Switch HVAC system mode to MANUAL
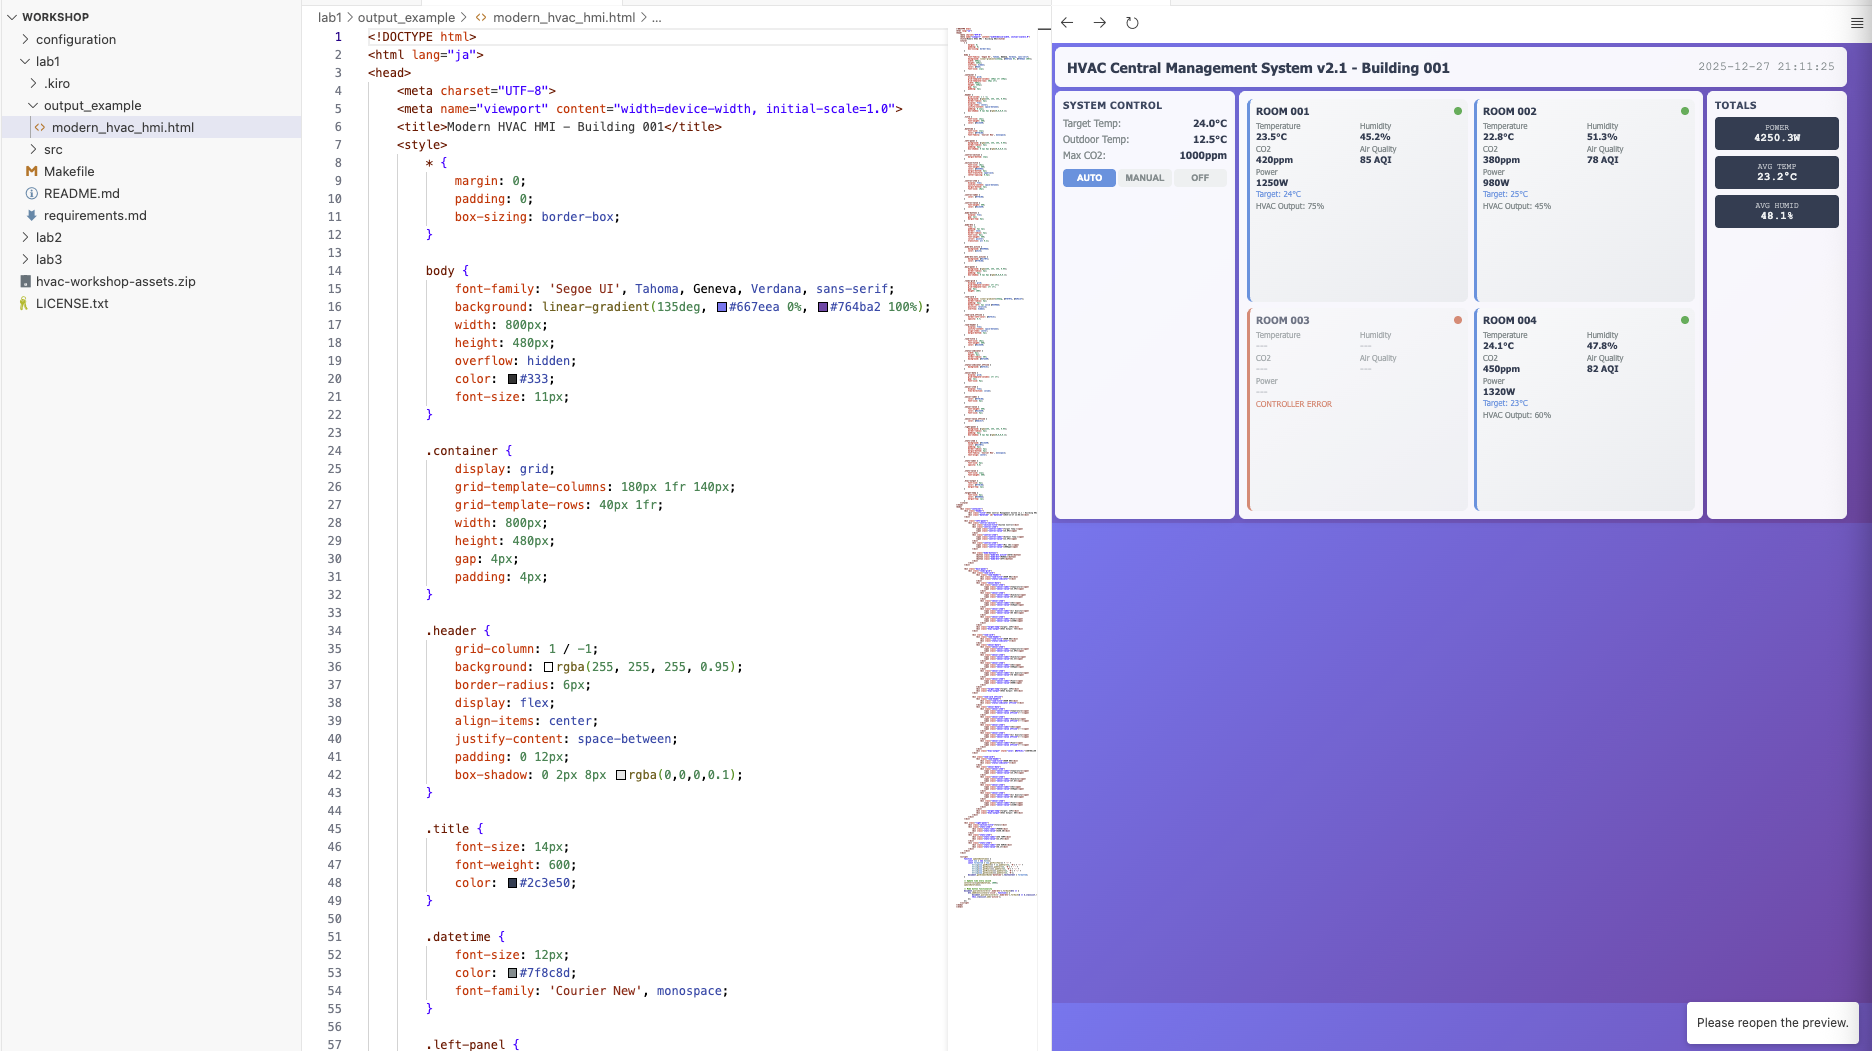This screenshot has height=1051, width=1872. pyautogui.click(x=1144, y=178)
